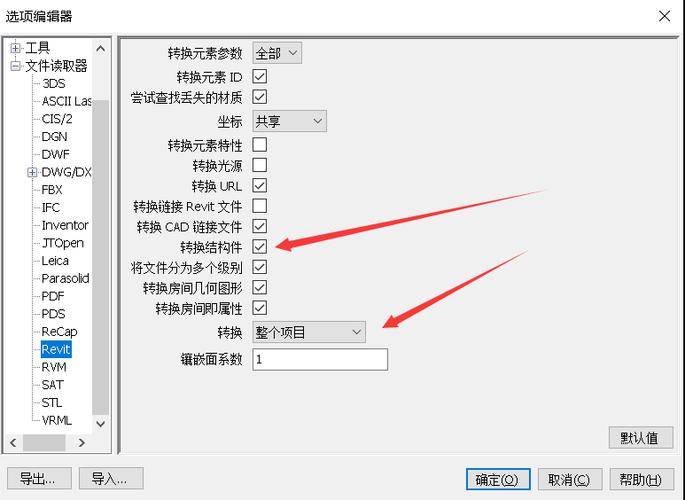Open the 转换元素参数 dropdown
The height and width of the screenshot is (500, 685).
[277, 53]
